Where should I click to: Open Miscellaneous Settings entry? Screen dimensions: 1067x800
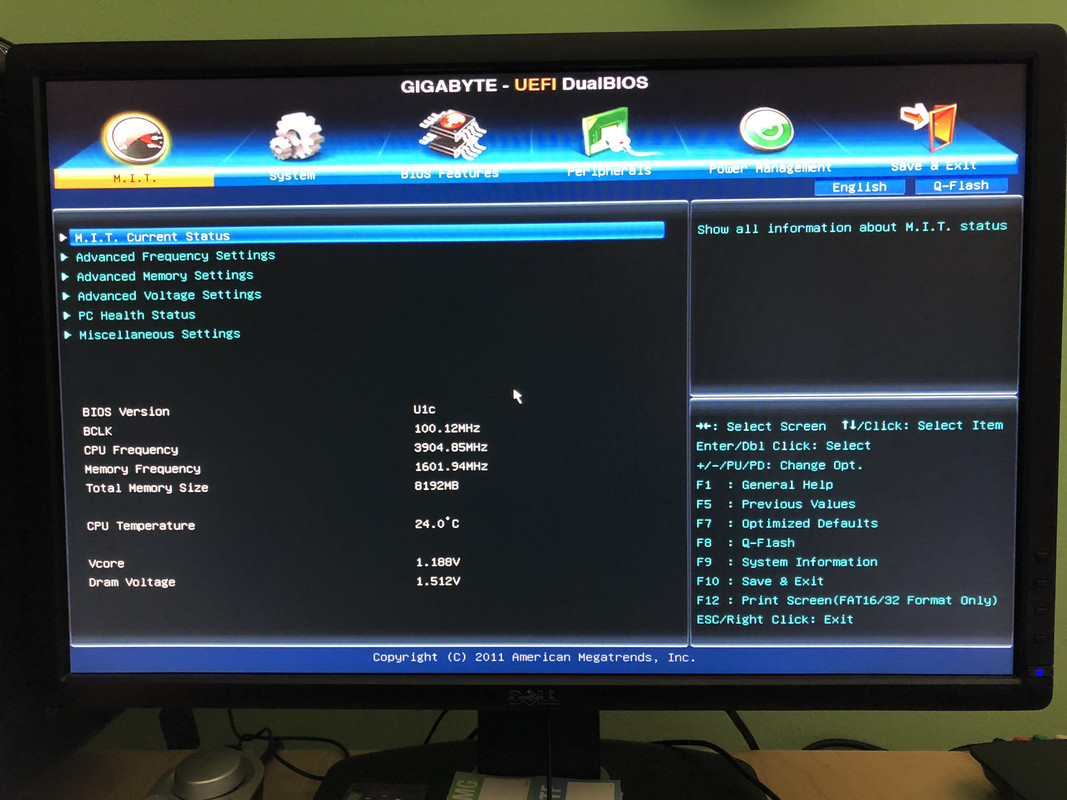[x=159, y=334]
